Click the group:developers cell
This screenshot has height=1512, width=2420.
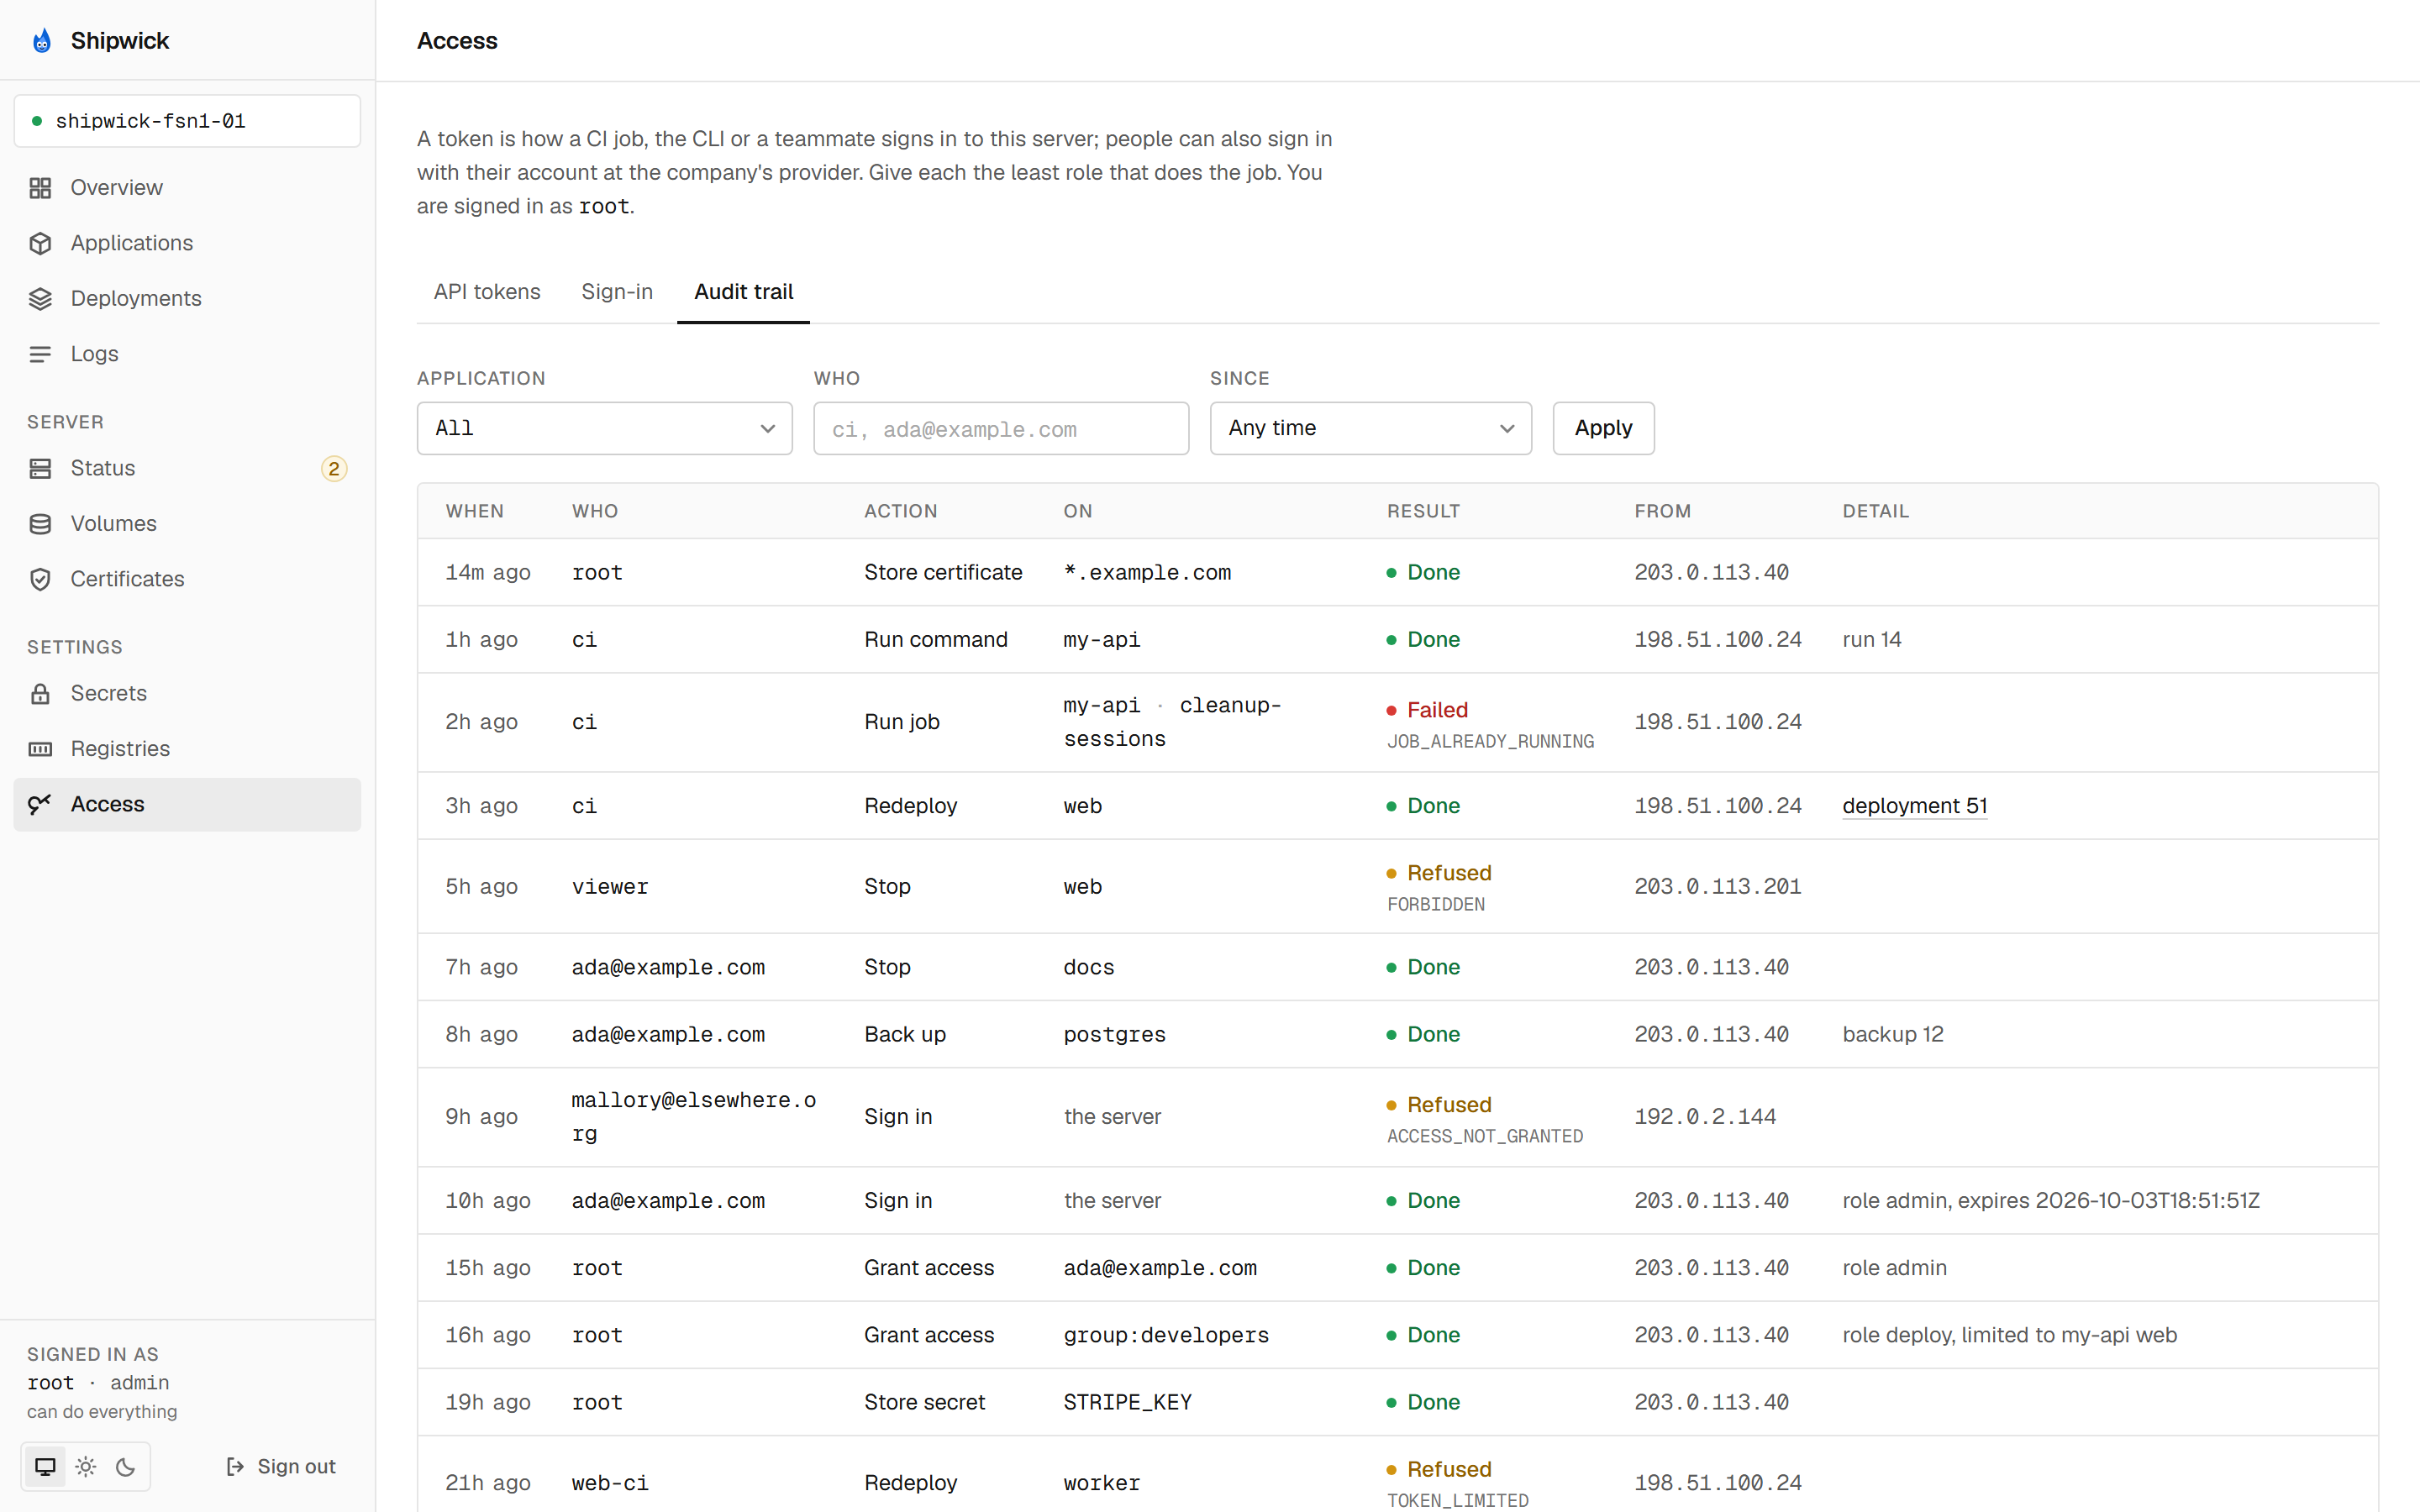[1166, 1335]
